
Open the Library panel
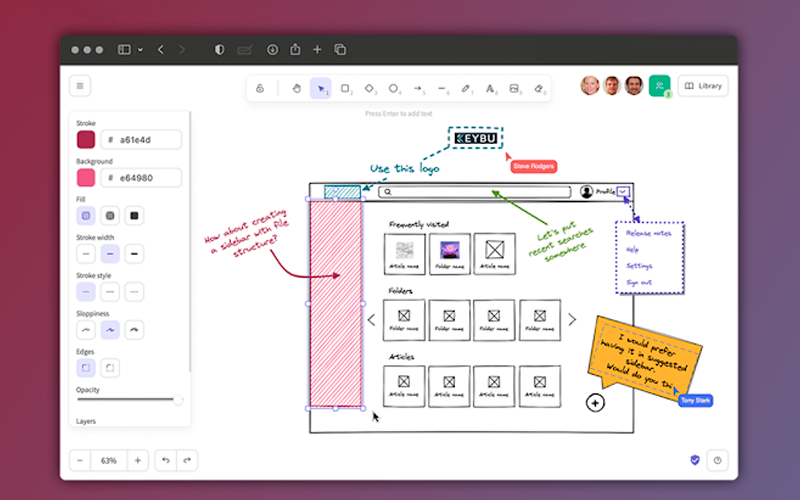coord(702,86)
